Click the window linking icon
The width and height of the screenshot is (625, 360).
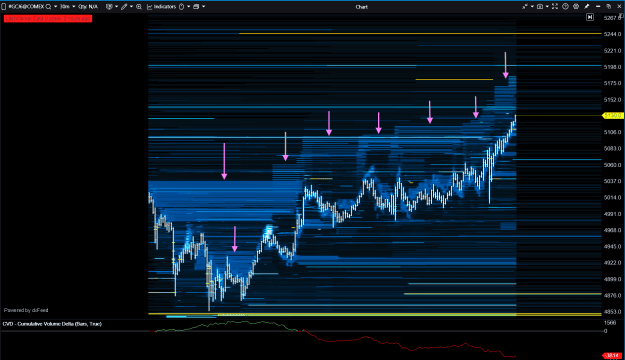tap(525, 6)
